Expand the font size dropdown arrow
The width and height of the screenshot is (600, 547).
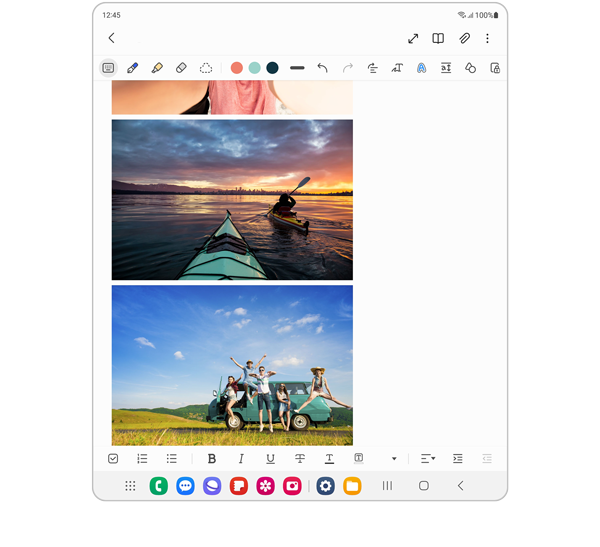tap(394, 459)
